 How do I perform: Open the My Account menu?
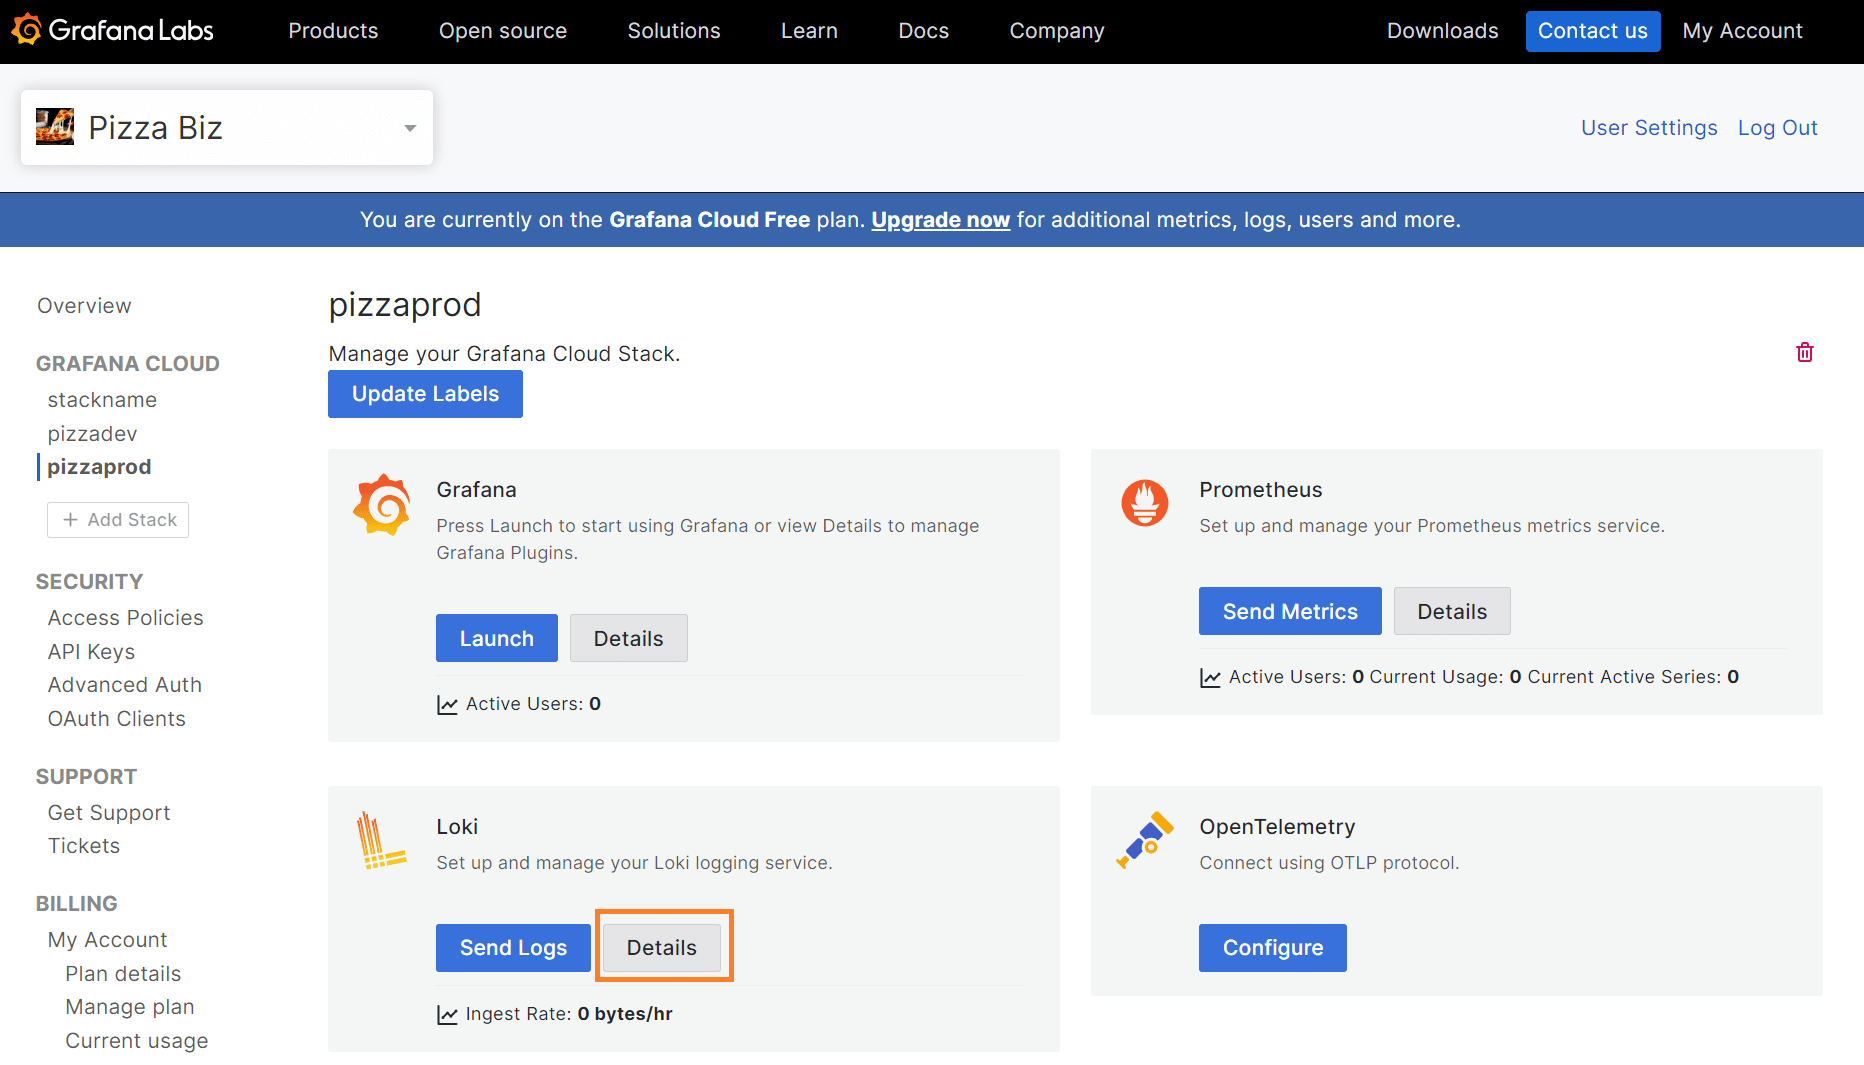(x=1742, y=31)
